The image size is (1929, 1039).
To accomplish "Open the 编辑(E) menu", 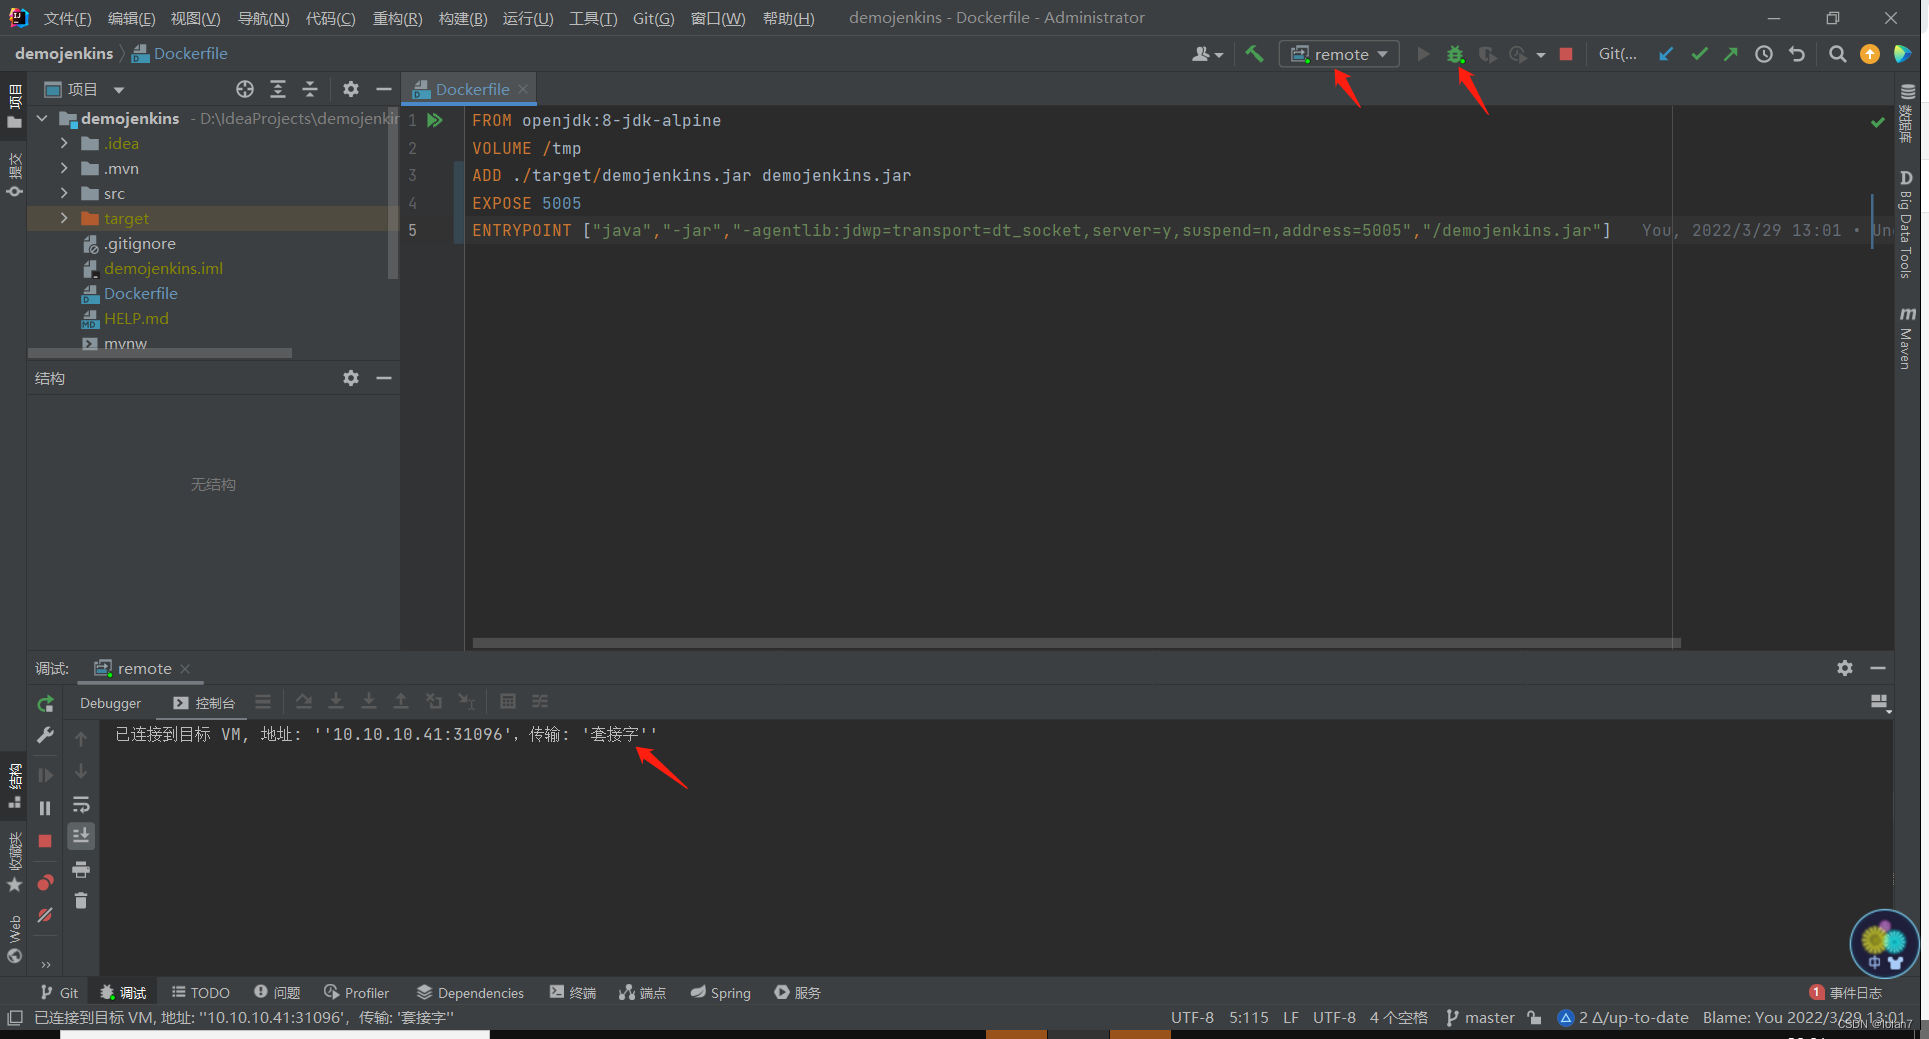I will tap(131, 18).
